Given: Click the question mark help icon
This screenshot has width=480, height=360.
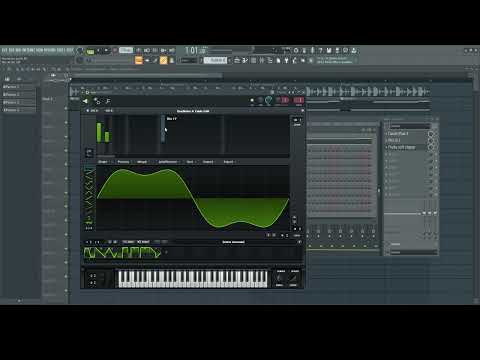Looking at the screenshot, I should [320, 50].
